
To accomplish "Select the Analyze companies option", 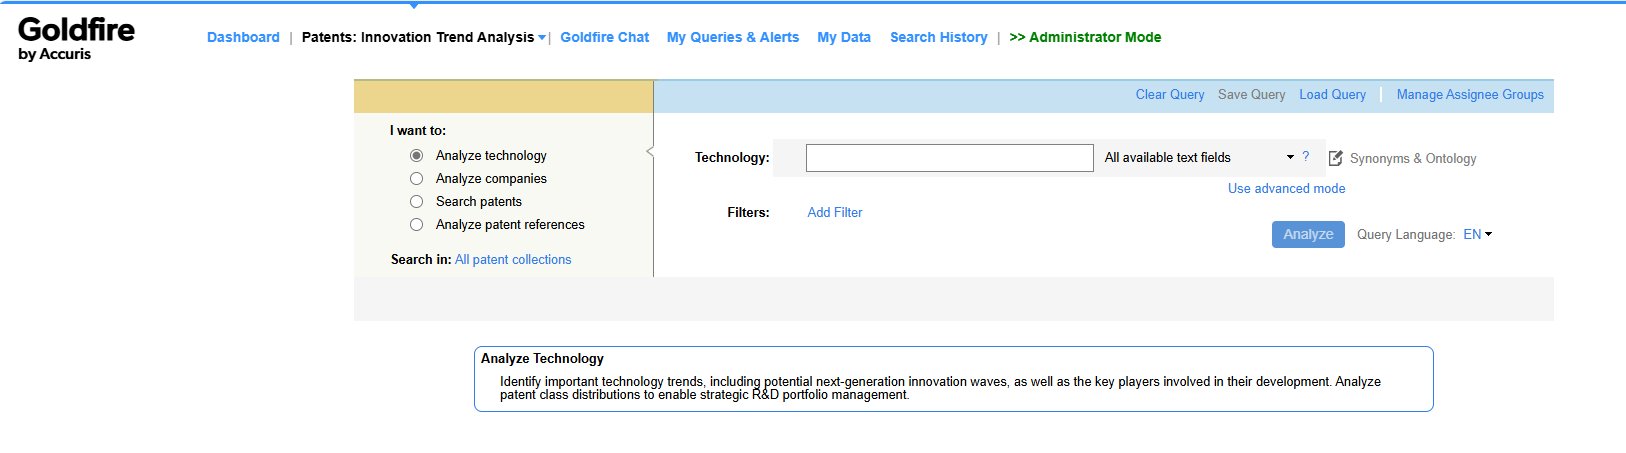I will click(x=417, y=179).
